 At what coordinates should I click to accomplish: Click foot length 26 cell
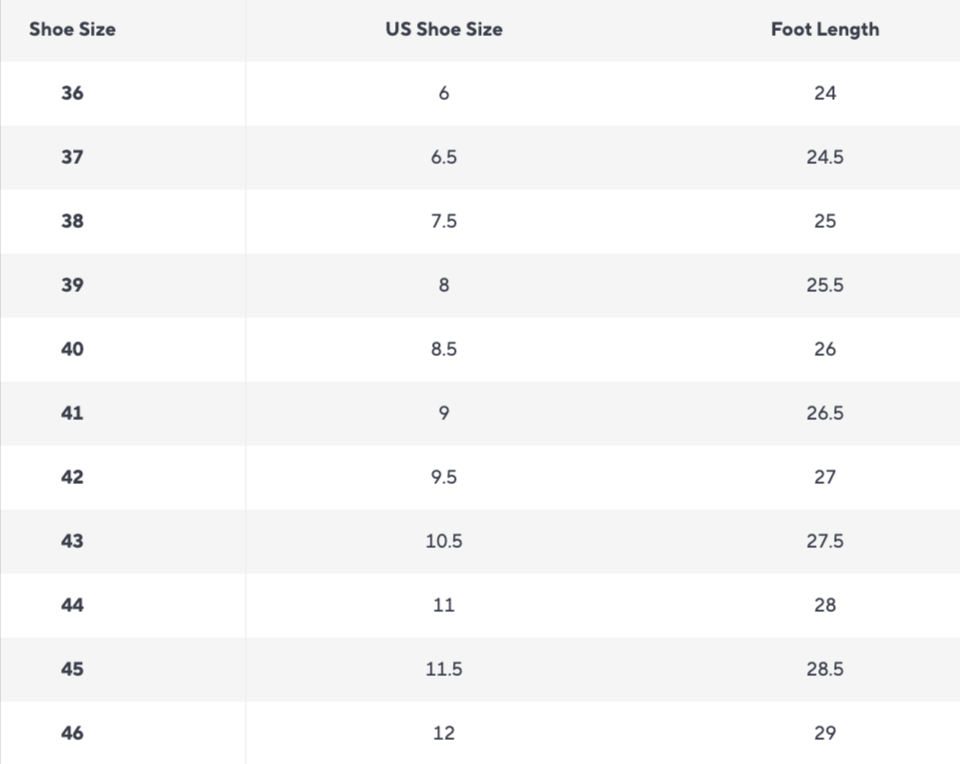(825, 349)
